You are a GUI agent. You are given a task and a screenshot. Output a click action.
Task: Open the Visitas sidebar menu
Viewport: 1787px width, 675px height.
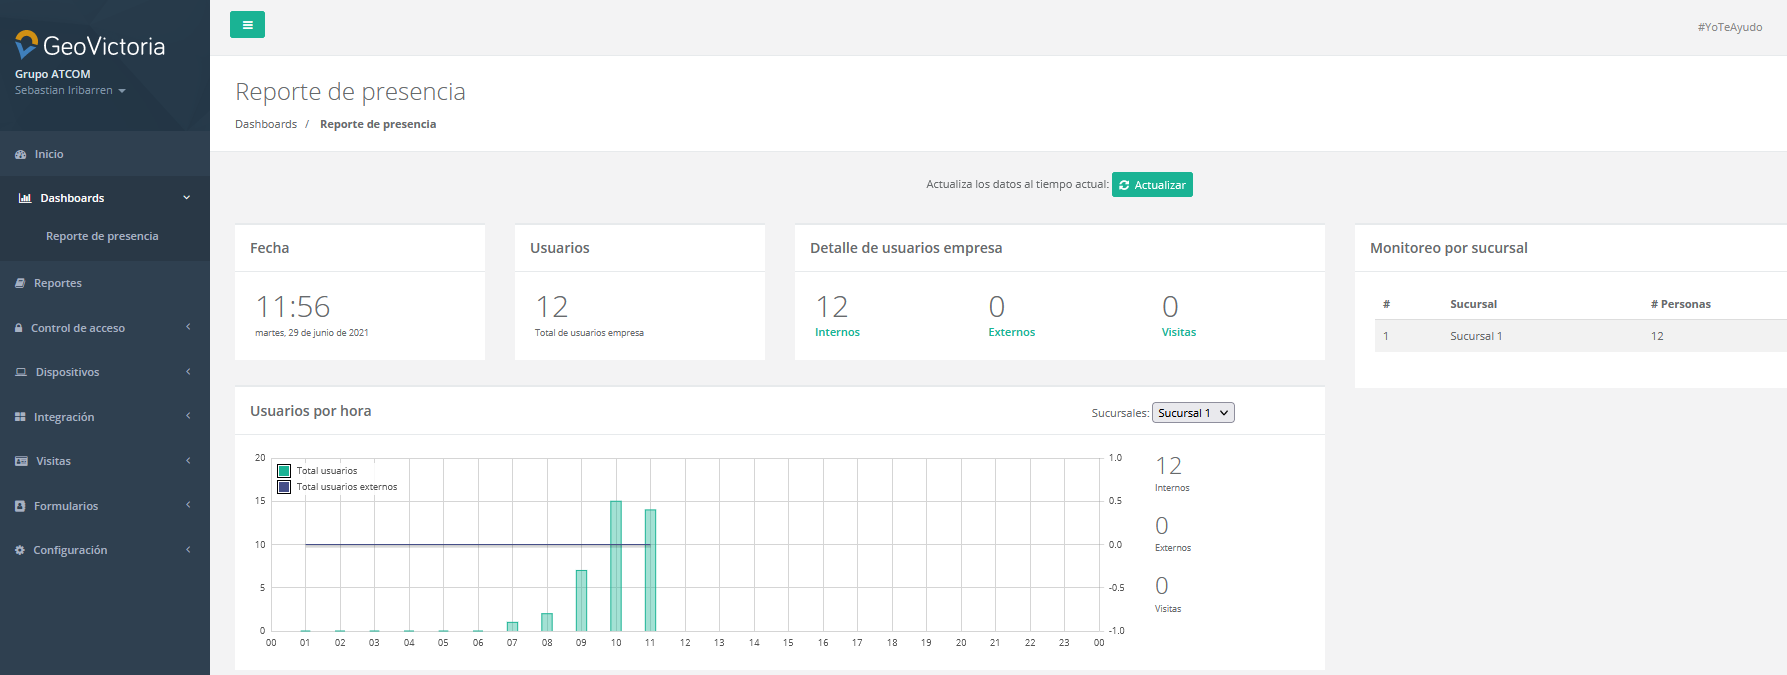click(53, 462)
